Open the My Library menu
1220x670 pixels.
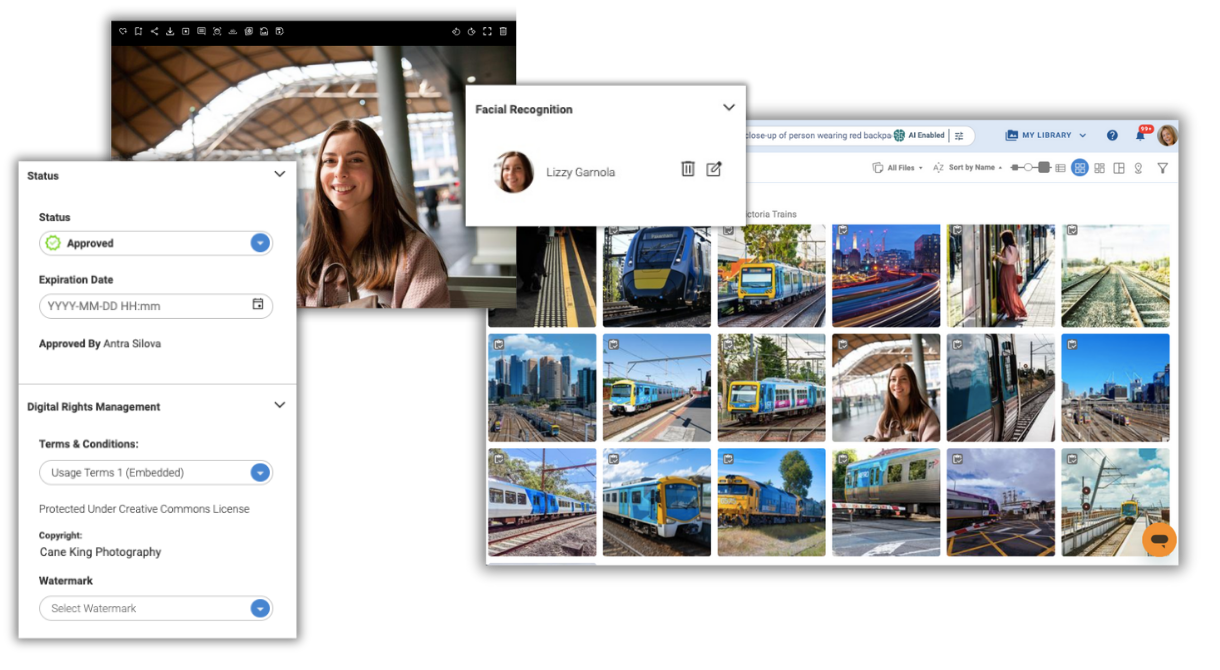(1045, 136)
